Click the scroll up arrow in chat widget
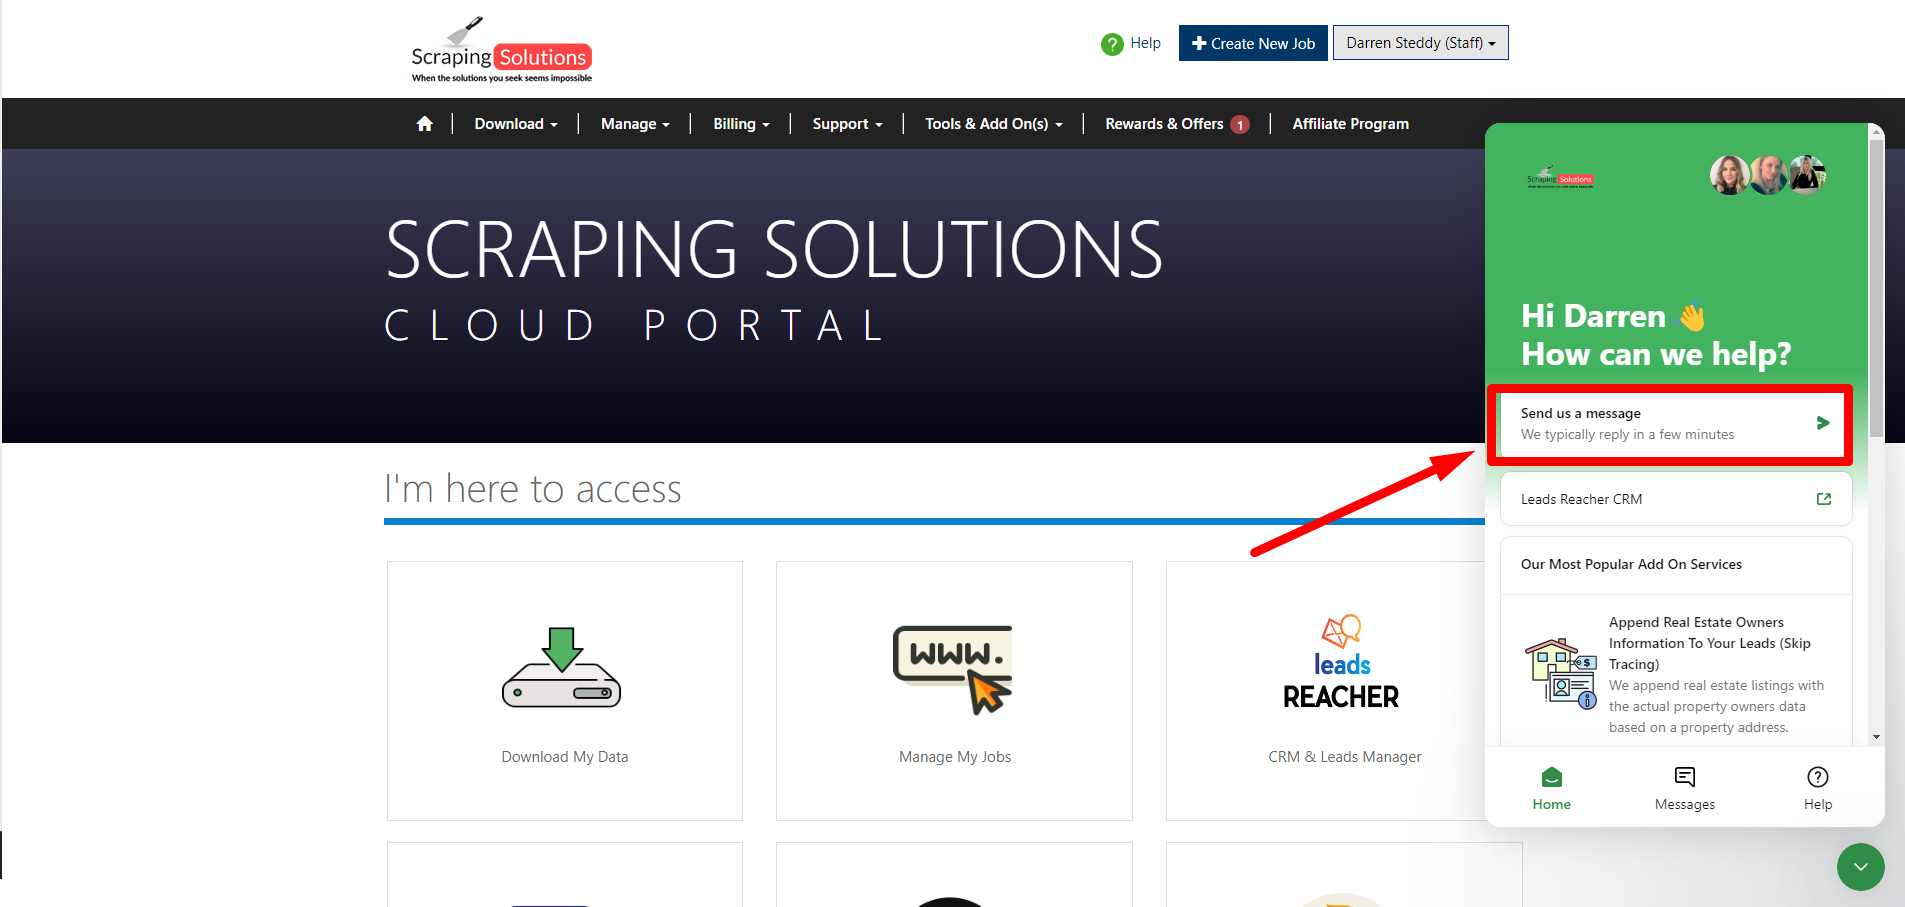The image size is (1905, 907). click(1876, 131)
